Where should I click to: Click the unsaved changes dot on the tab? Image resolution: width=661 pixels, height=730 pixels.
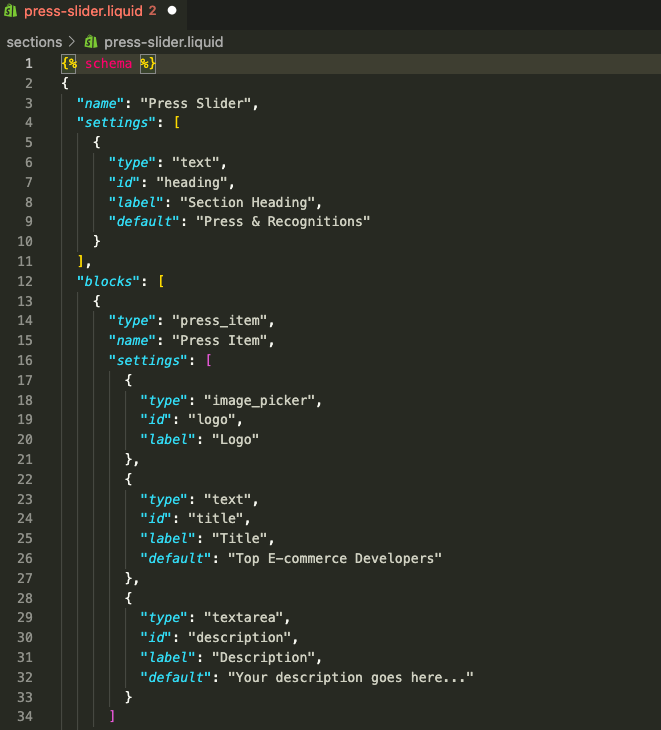point(172,11)
